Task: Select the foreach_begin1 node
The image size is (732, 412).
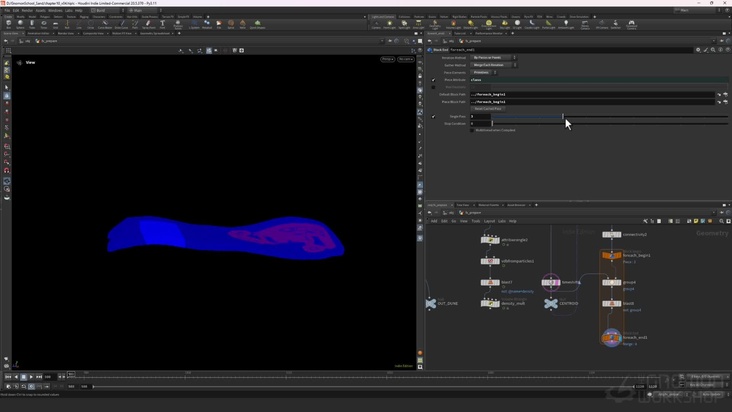Action: [611, 255]
